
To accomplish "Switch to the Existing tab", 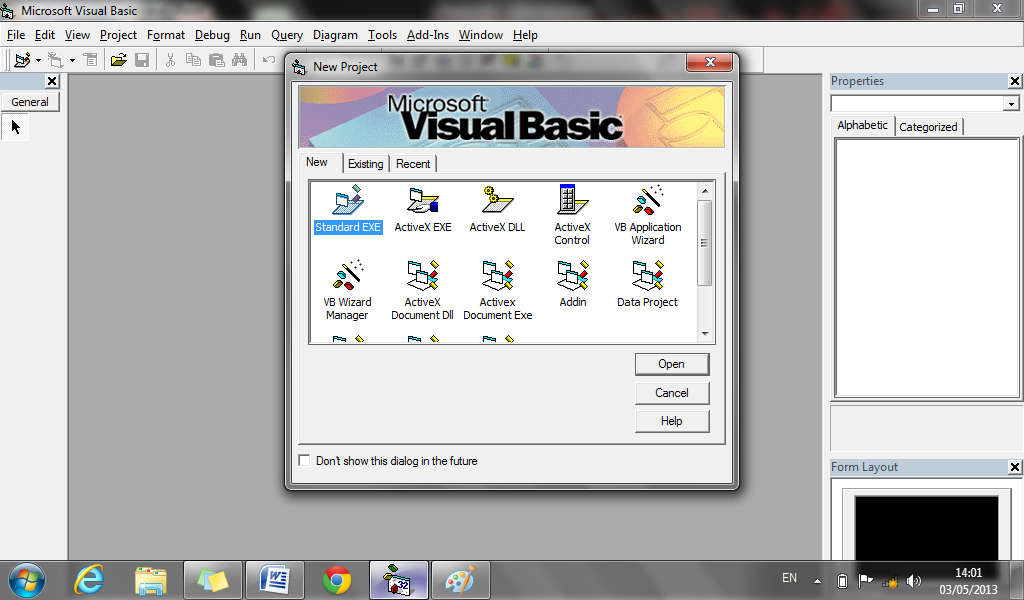I will [366, 164].
